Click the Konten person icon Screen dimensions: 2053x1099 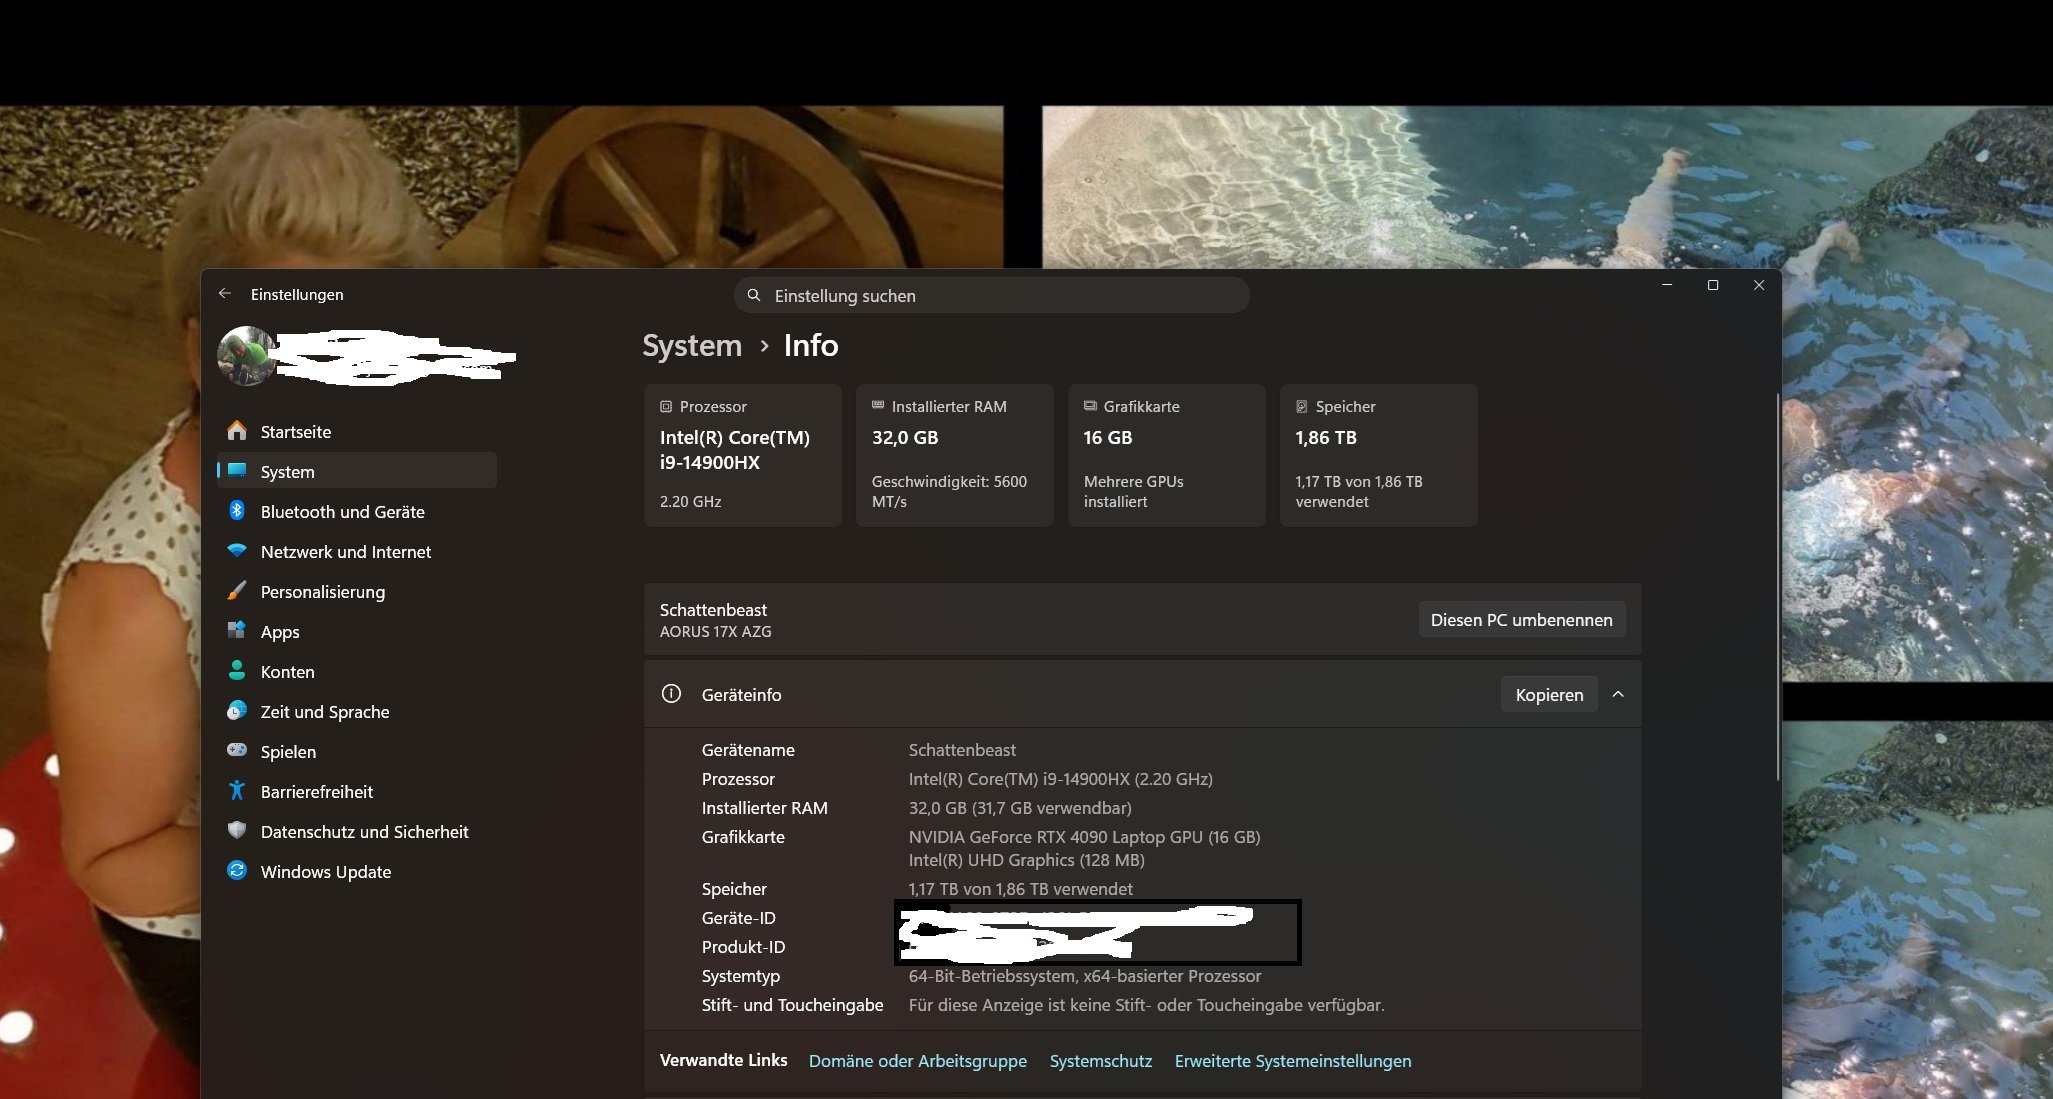[237, 671]
